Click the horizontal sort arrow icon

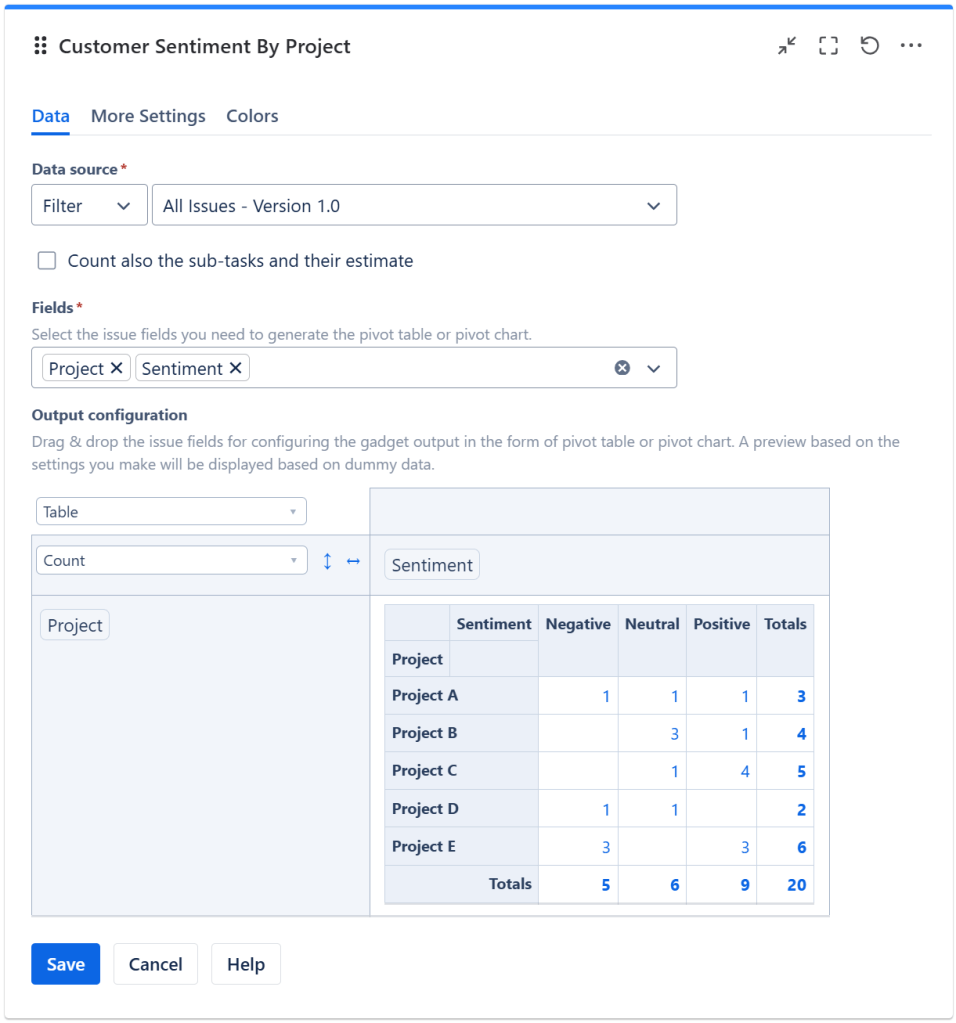pos(353,561)
